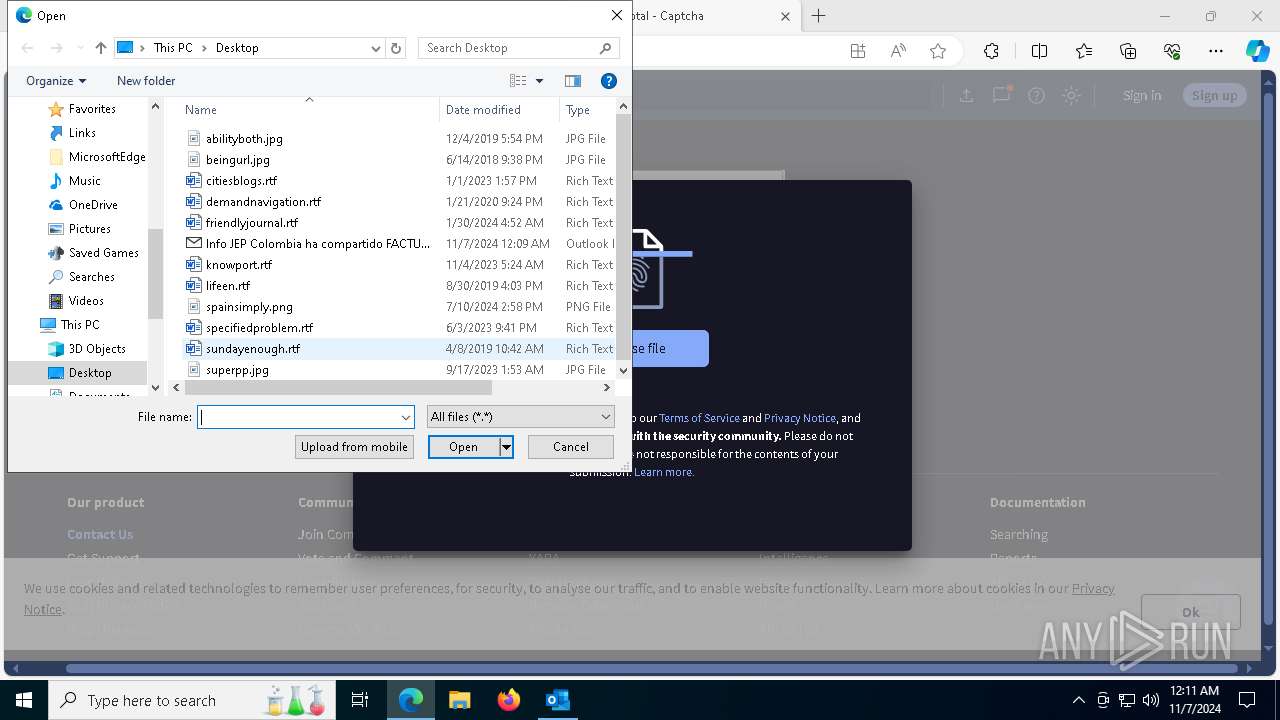Expand the view options dropdown arrow
Viewport: 1280px width, 720px height.
tap(540, 81)
